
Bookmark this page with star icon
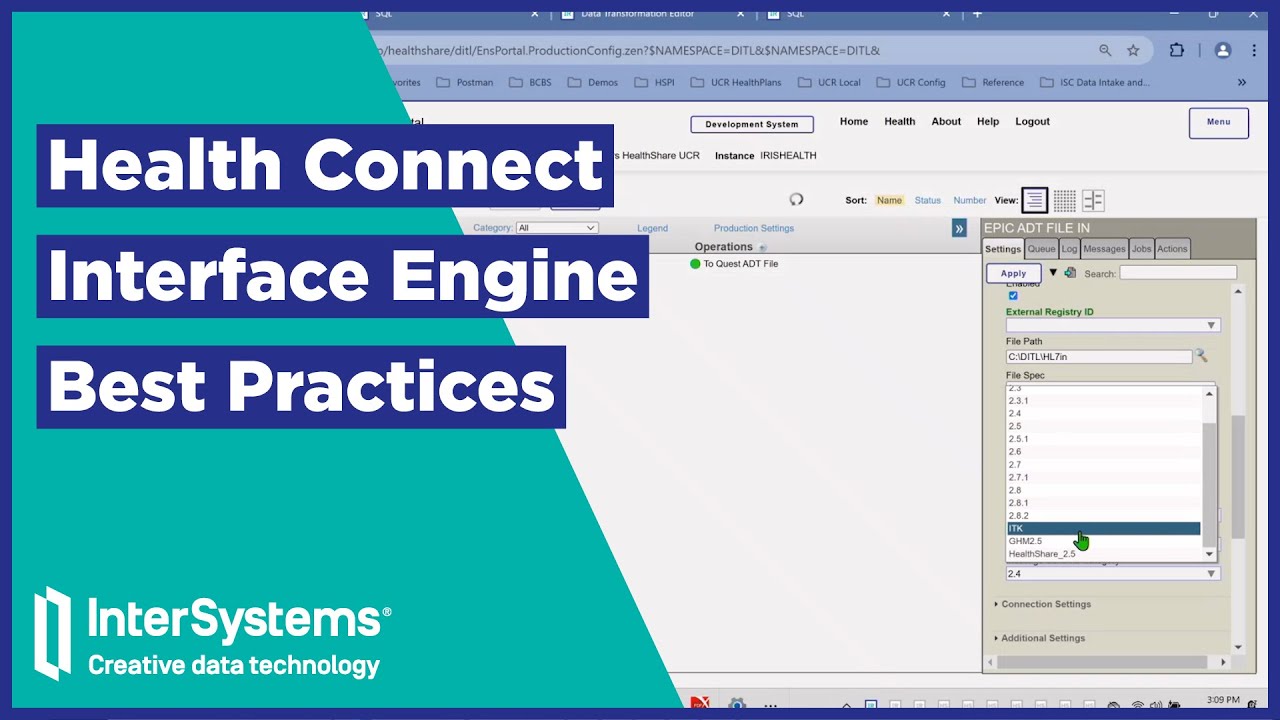[x=1133, y=50]
